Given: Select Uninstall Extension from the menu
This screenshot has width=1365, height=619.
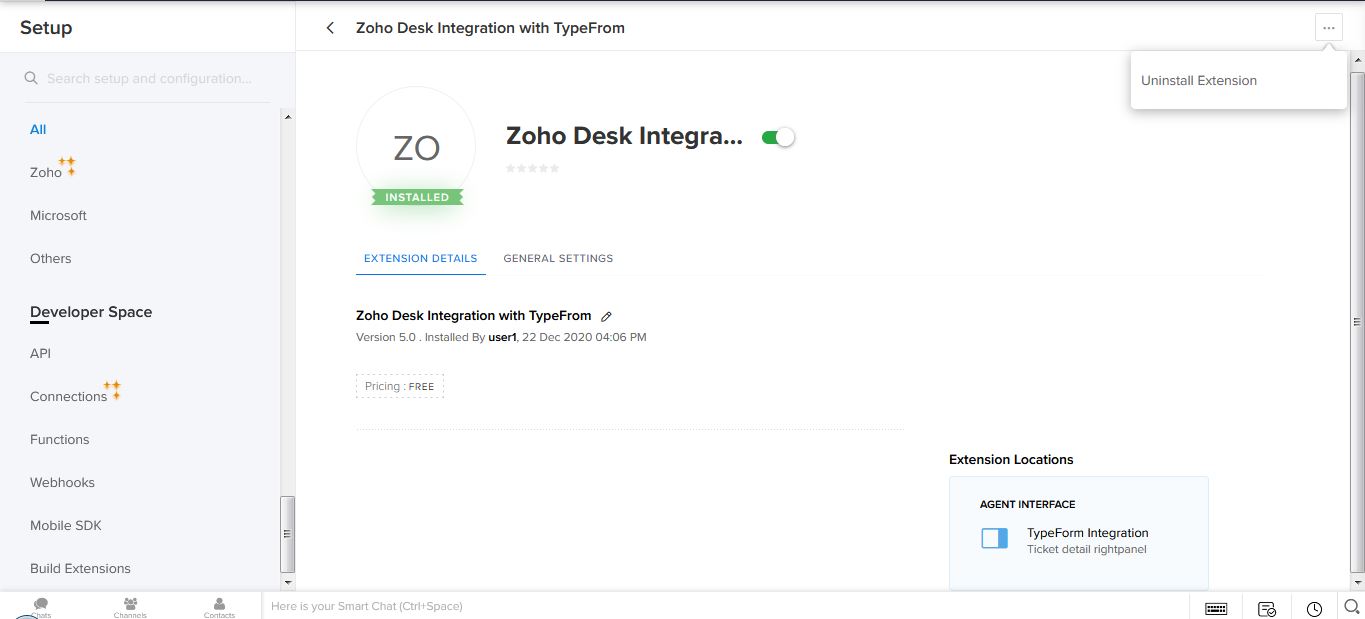Looking at the screenshot, I should tap(1199, 81).
